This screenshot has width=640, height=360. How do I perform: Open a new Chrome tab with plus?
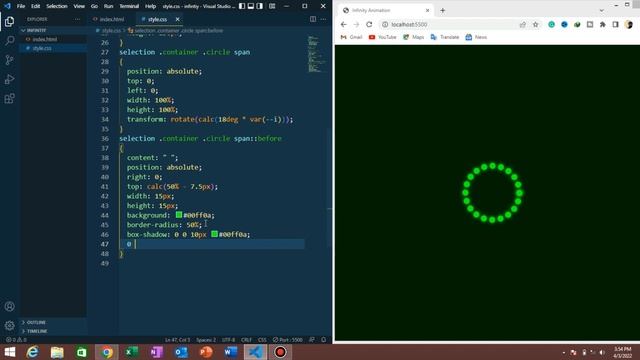tap(442, 10)
